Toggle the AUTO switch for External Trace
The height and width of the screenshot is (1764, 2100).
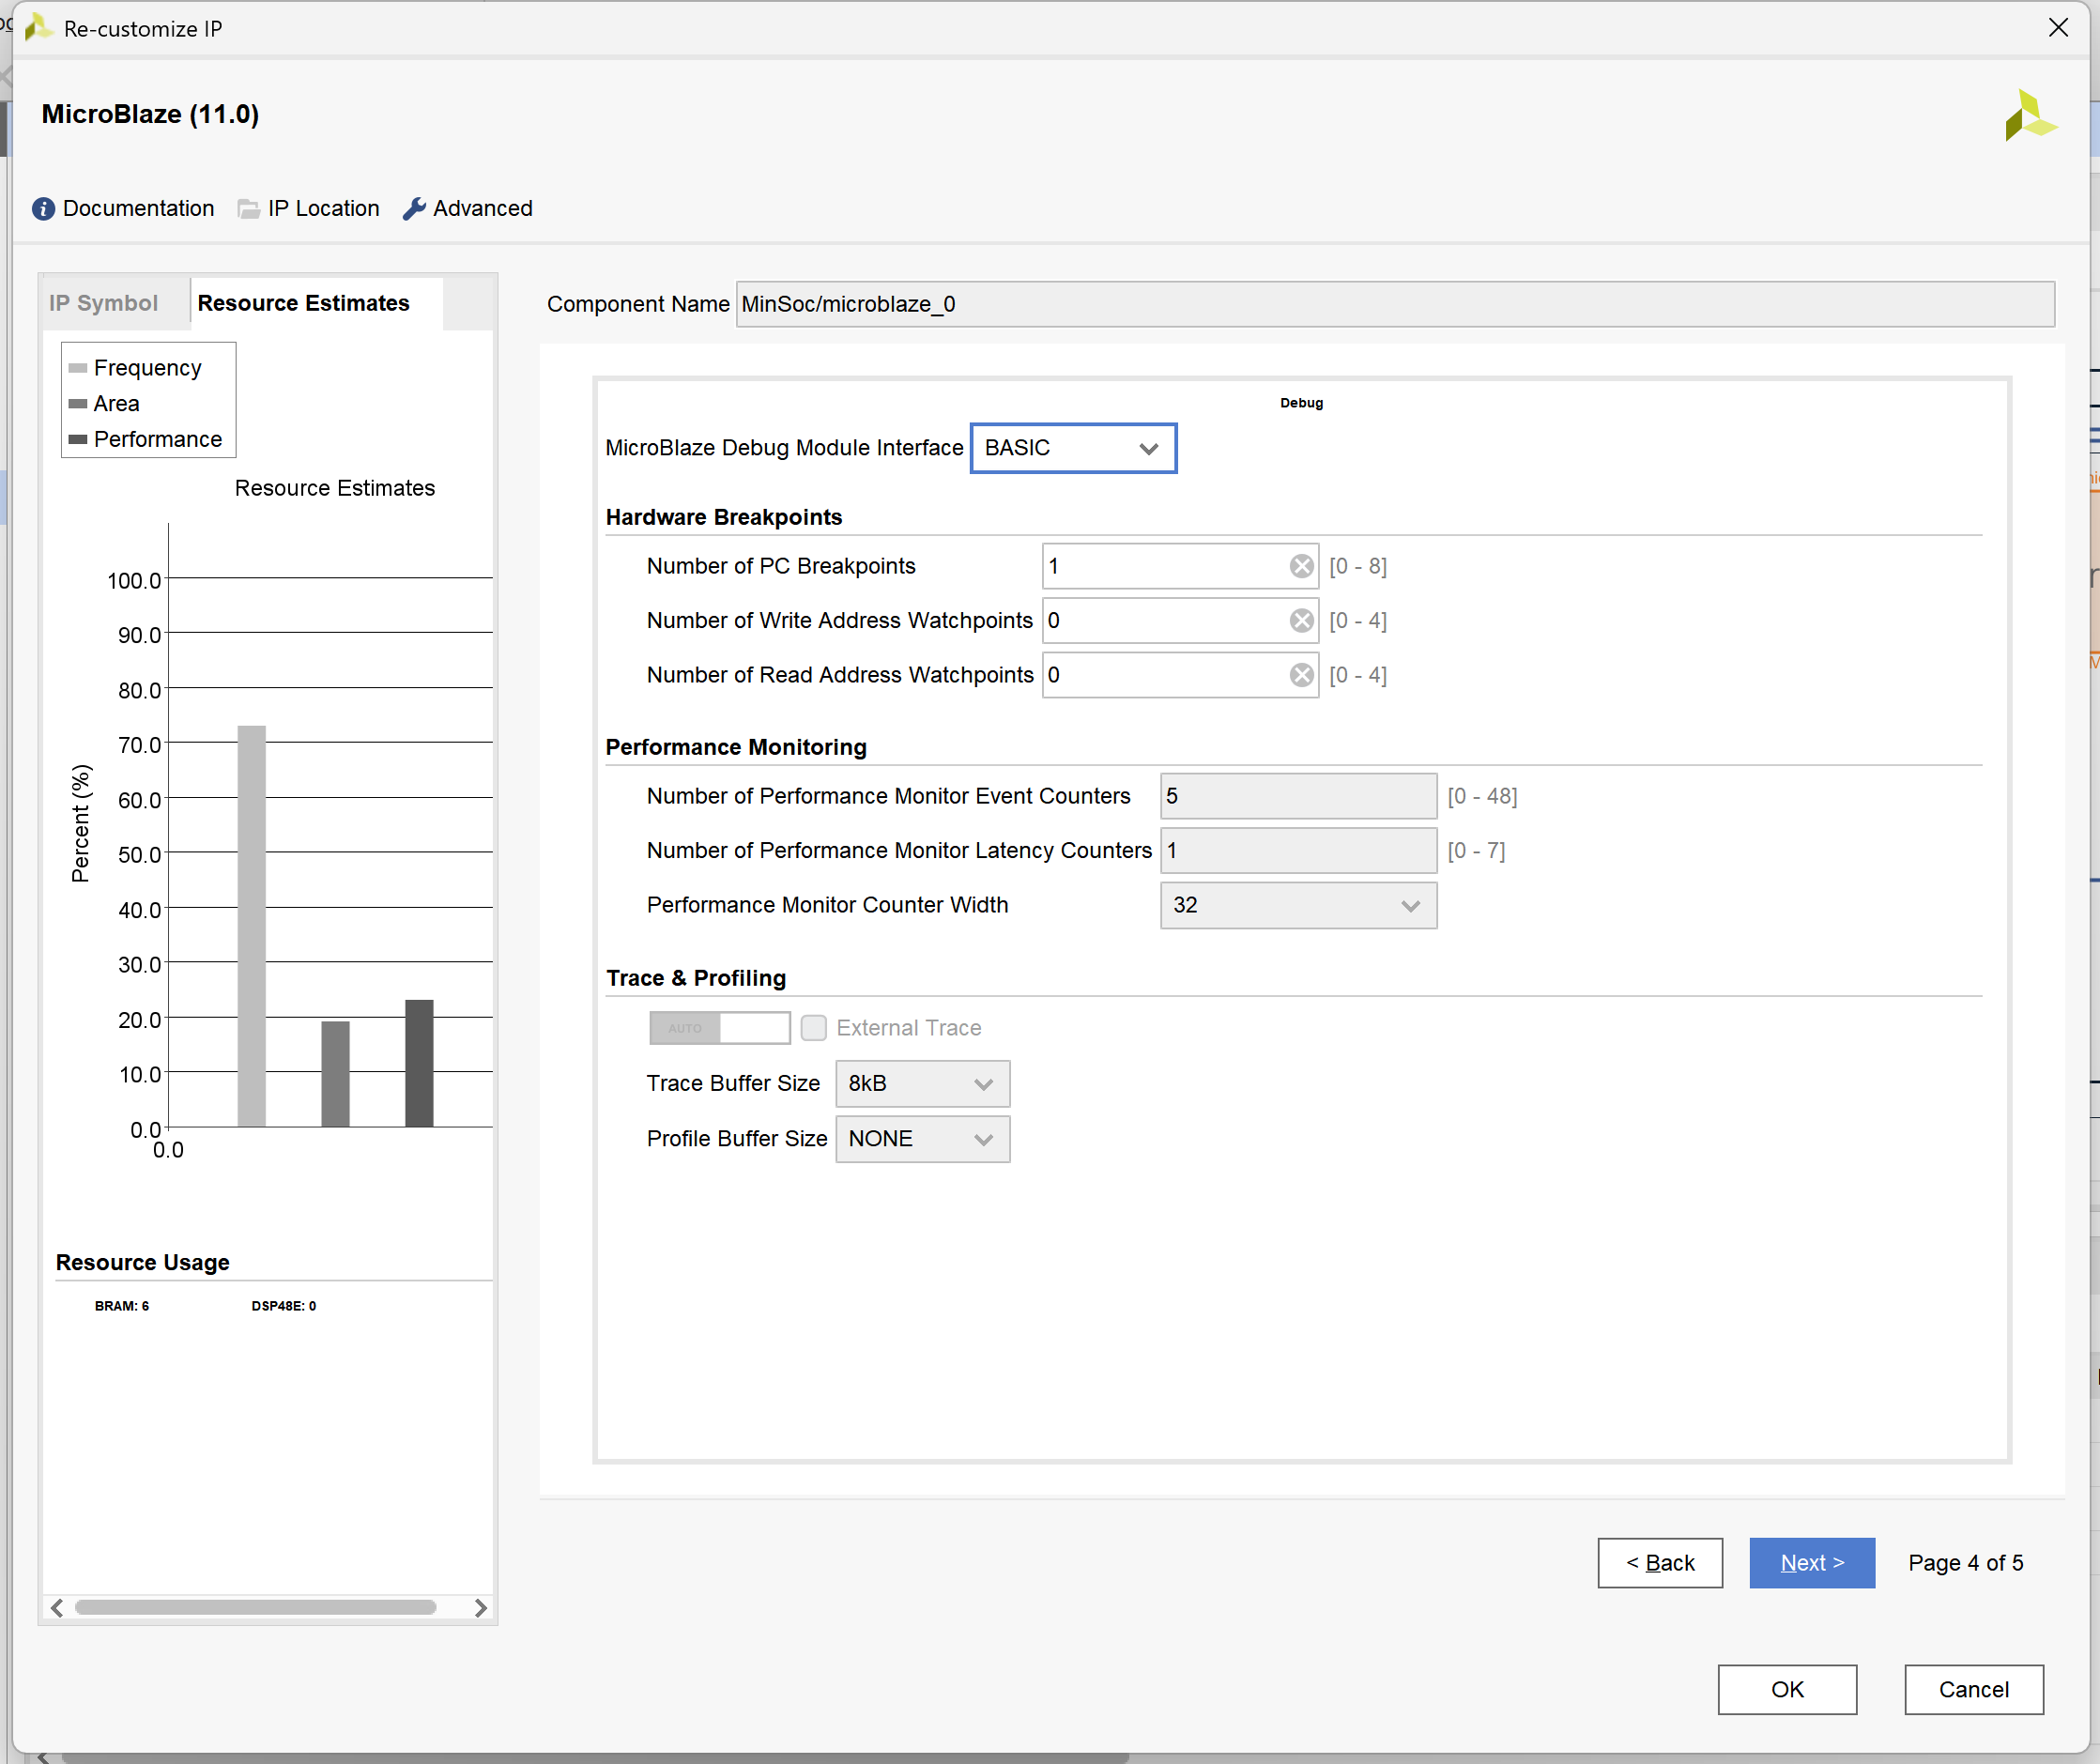click(x=719, y=1028)
